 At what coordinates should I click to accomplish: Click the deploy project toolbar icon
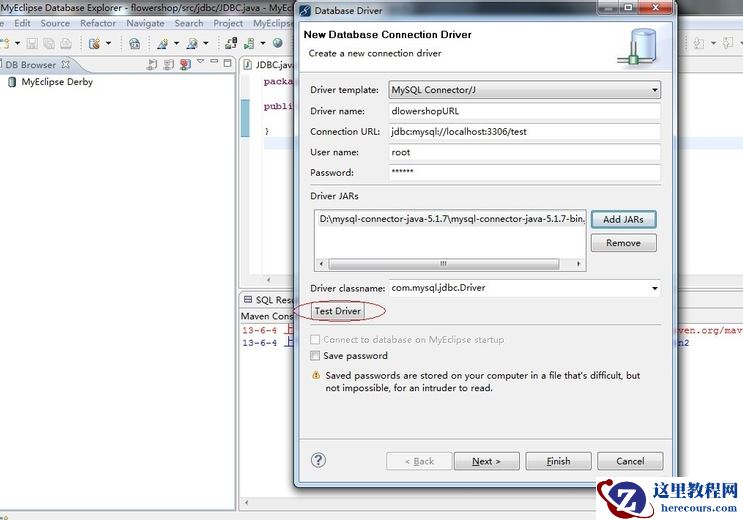[231, 44]
